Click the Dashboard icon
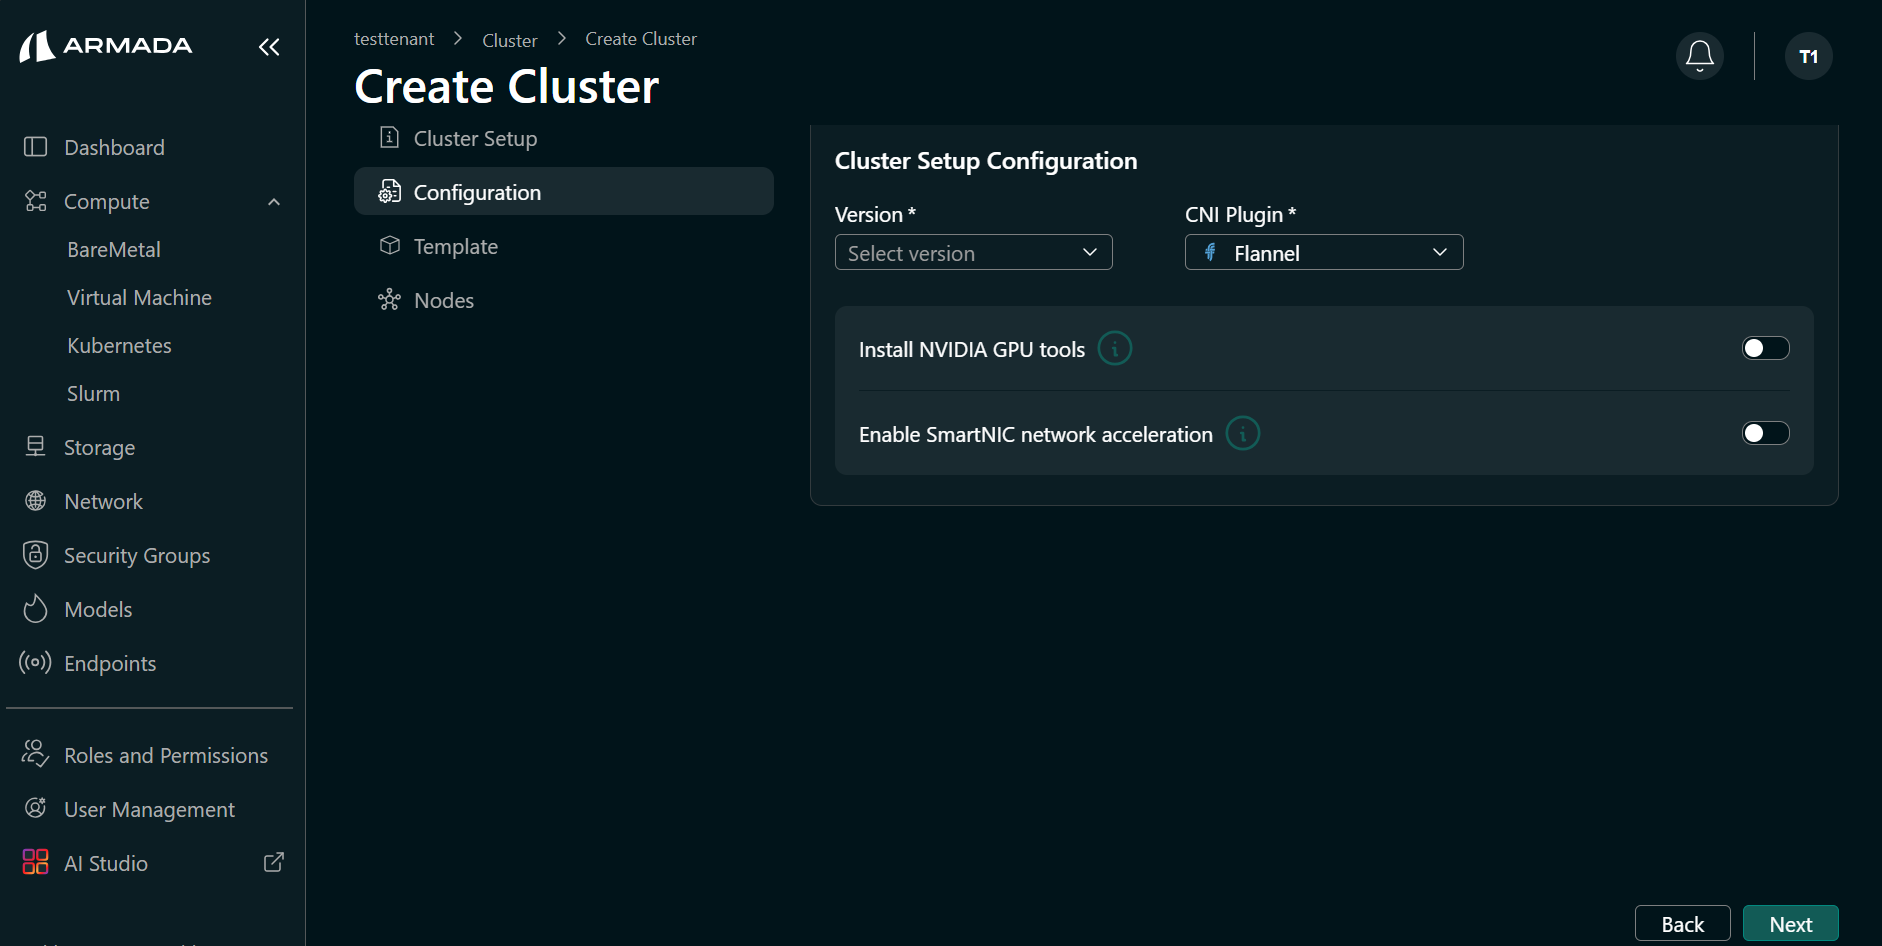This screenshot has height=946, width=1882. click(x=35, y=147)
